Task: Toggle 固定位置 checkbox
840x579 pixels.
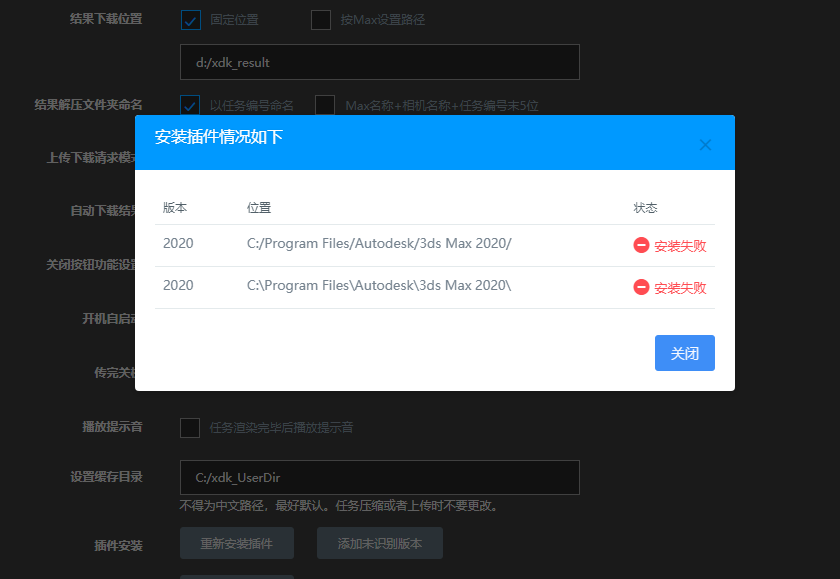Action: click(x=191, y=20)
